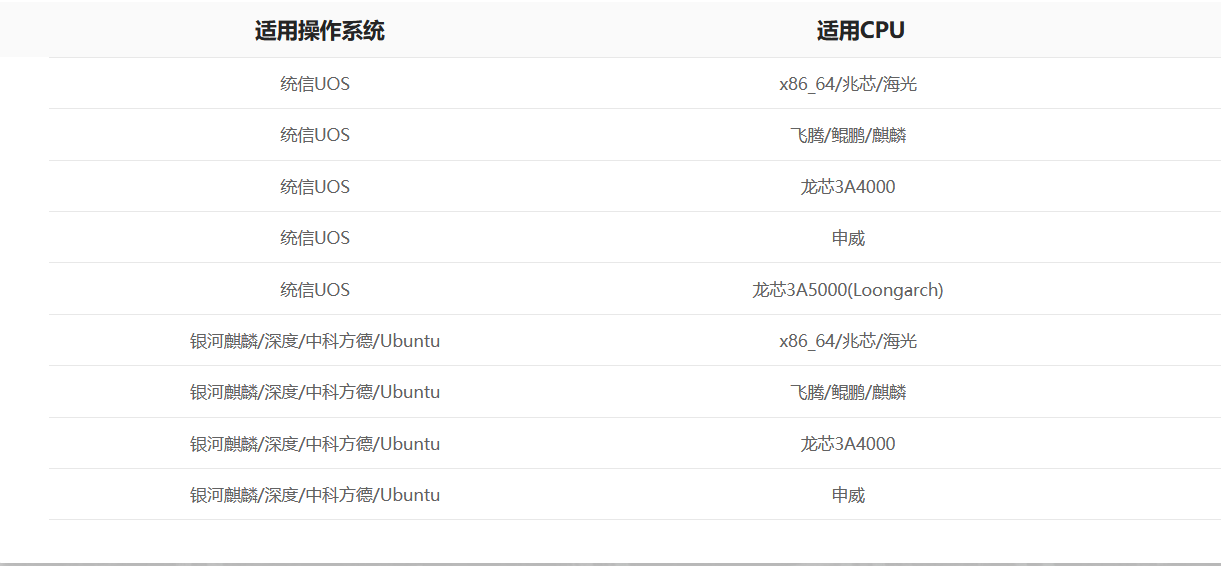Select 统信UOS cell beside x86_64/兆芯/海光

(x=315, y=84)
